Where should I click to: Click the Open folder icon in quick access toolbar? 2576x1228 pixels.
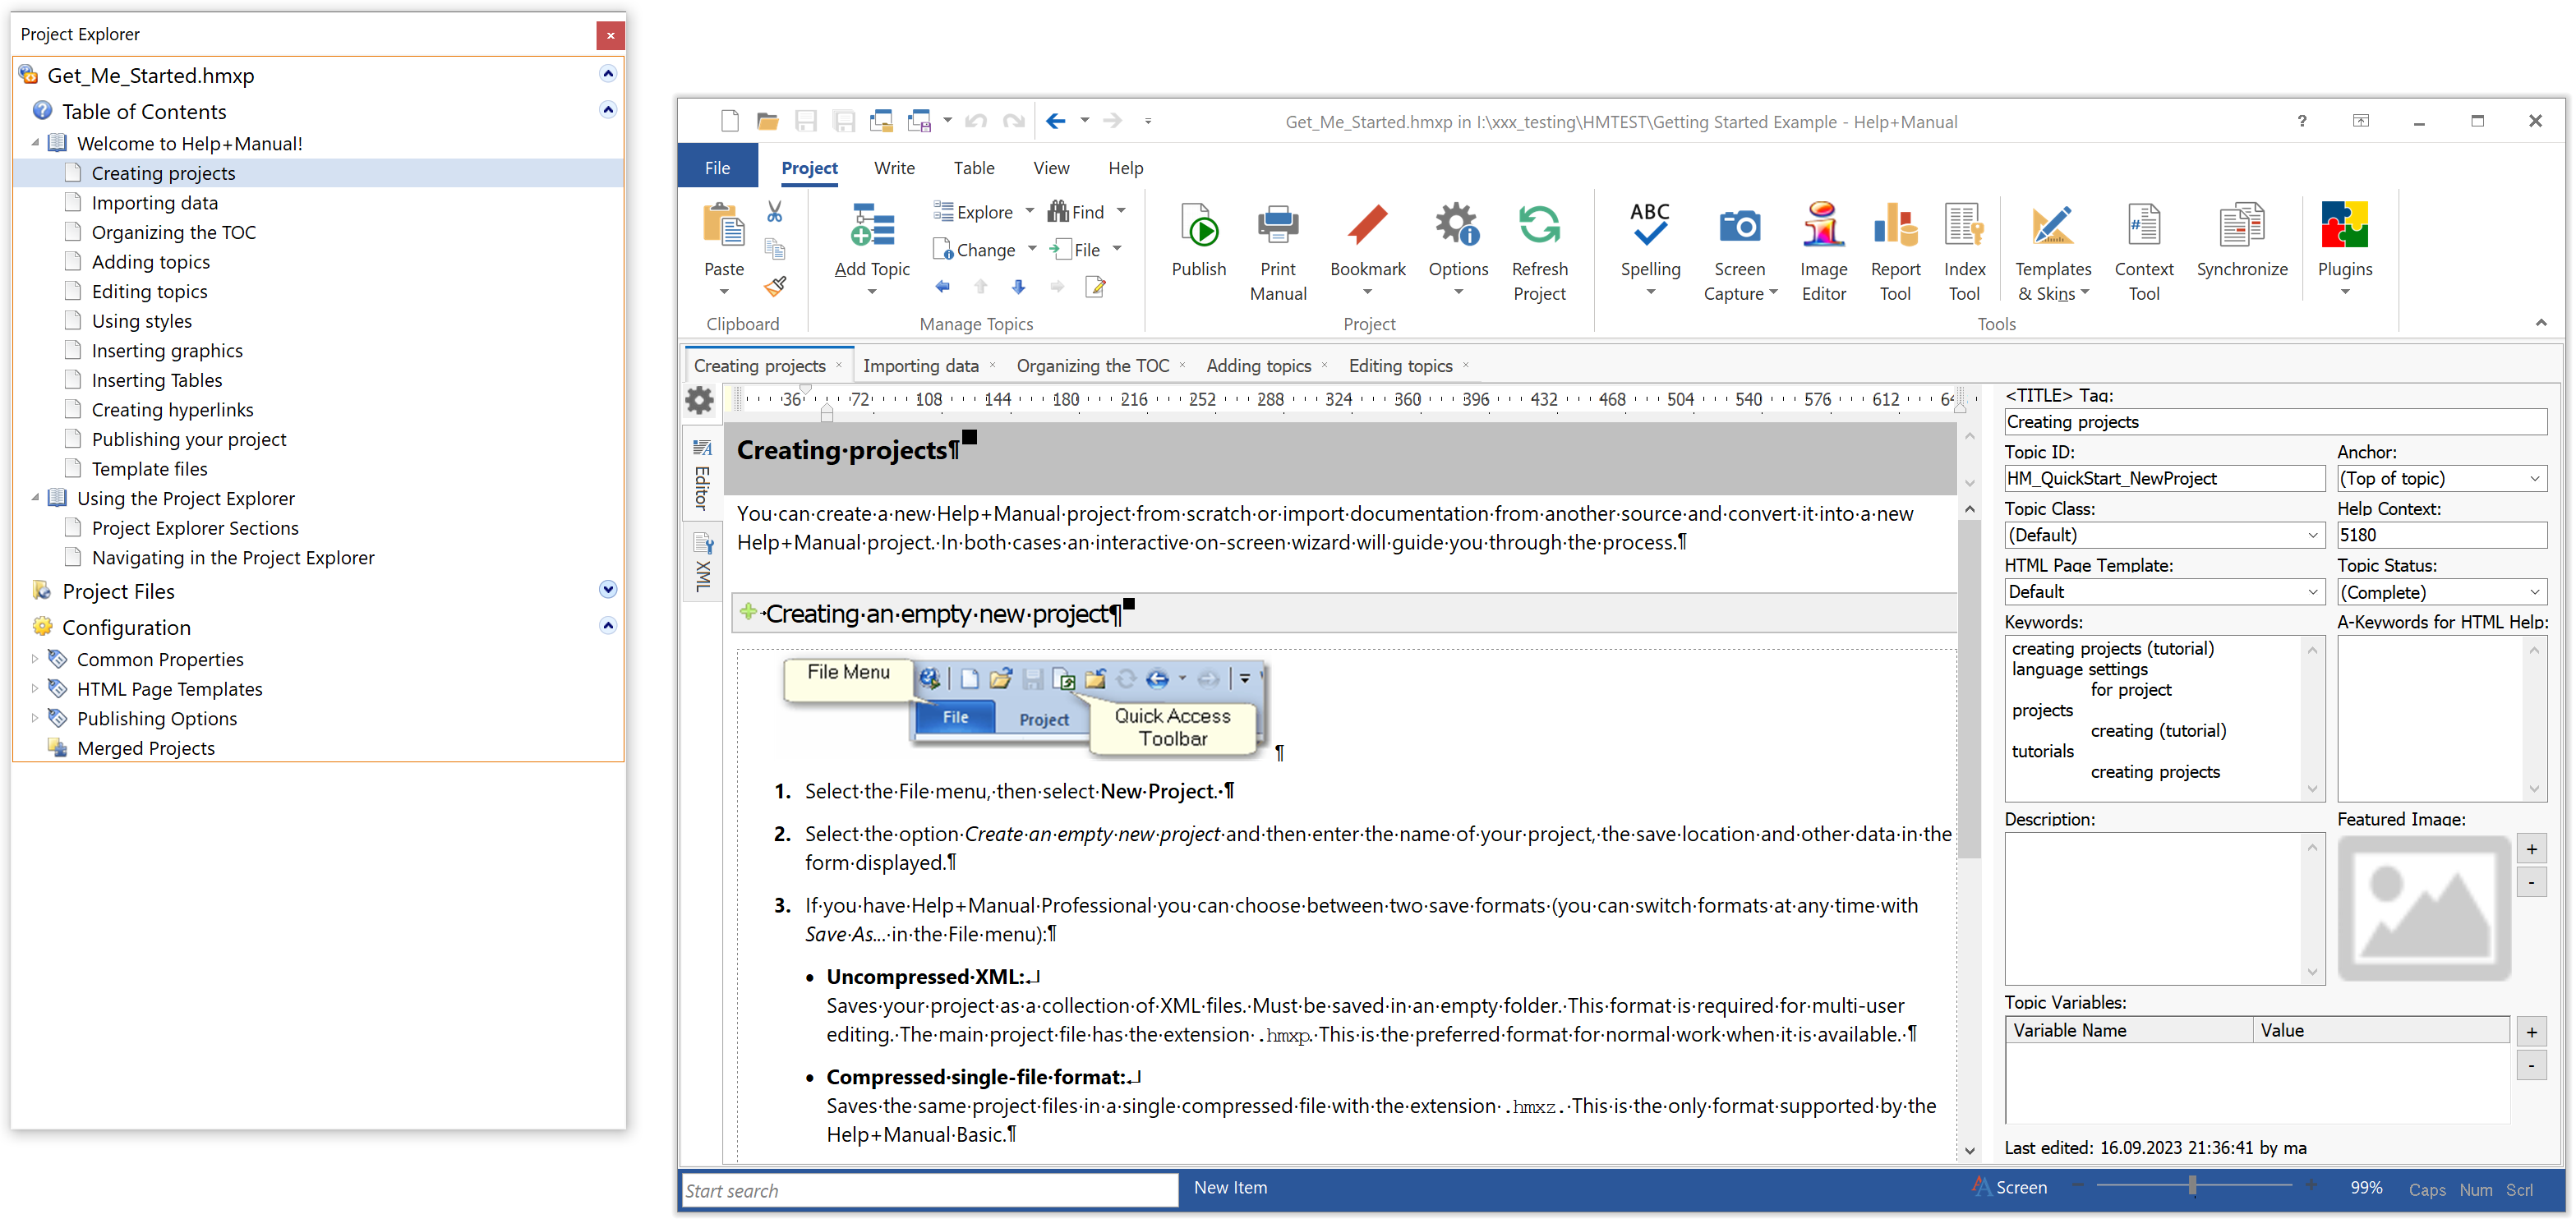pos(768,121)
